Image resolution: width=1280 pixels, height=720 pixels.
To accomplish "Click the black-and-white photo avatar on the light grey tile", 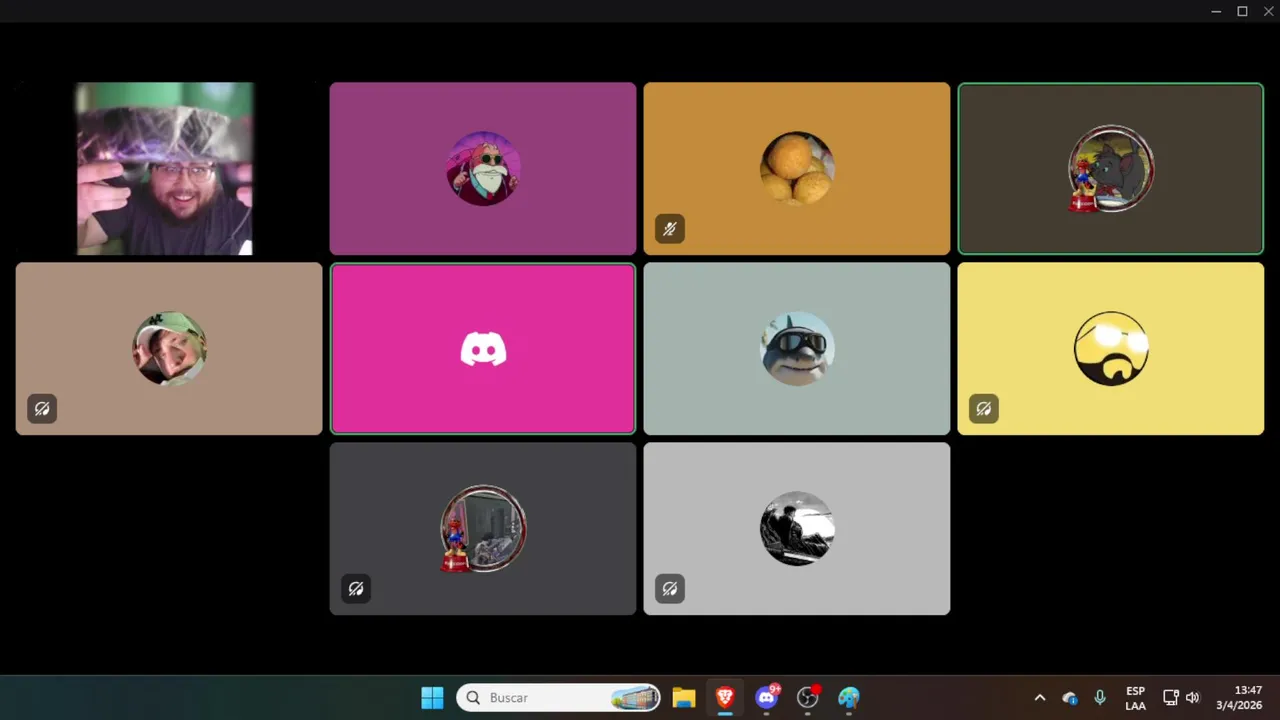I will coord(797,528).
